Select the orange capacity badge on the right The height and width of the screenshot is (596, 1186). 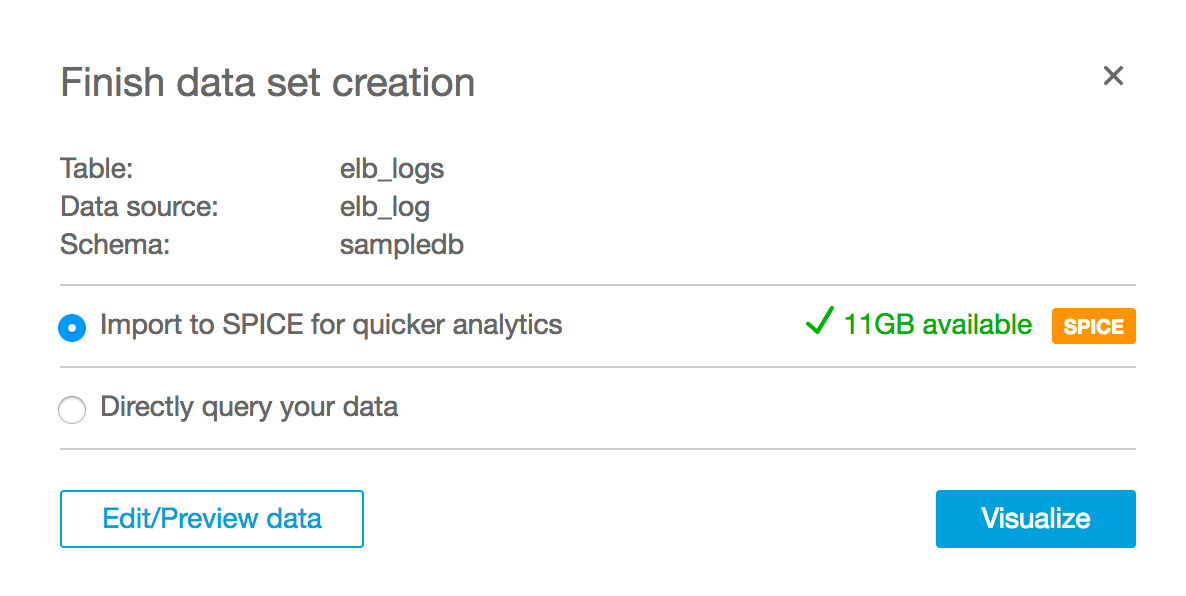click(x=1093, y=326)
